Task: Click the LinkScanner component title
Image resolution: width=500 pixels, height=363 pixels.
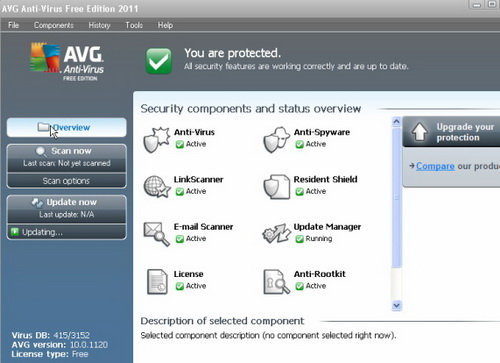Action: [198, 180]
